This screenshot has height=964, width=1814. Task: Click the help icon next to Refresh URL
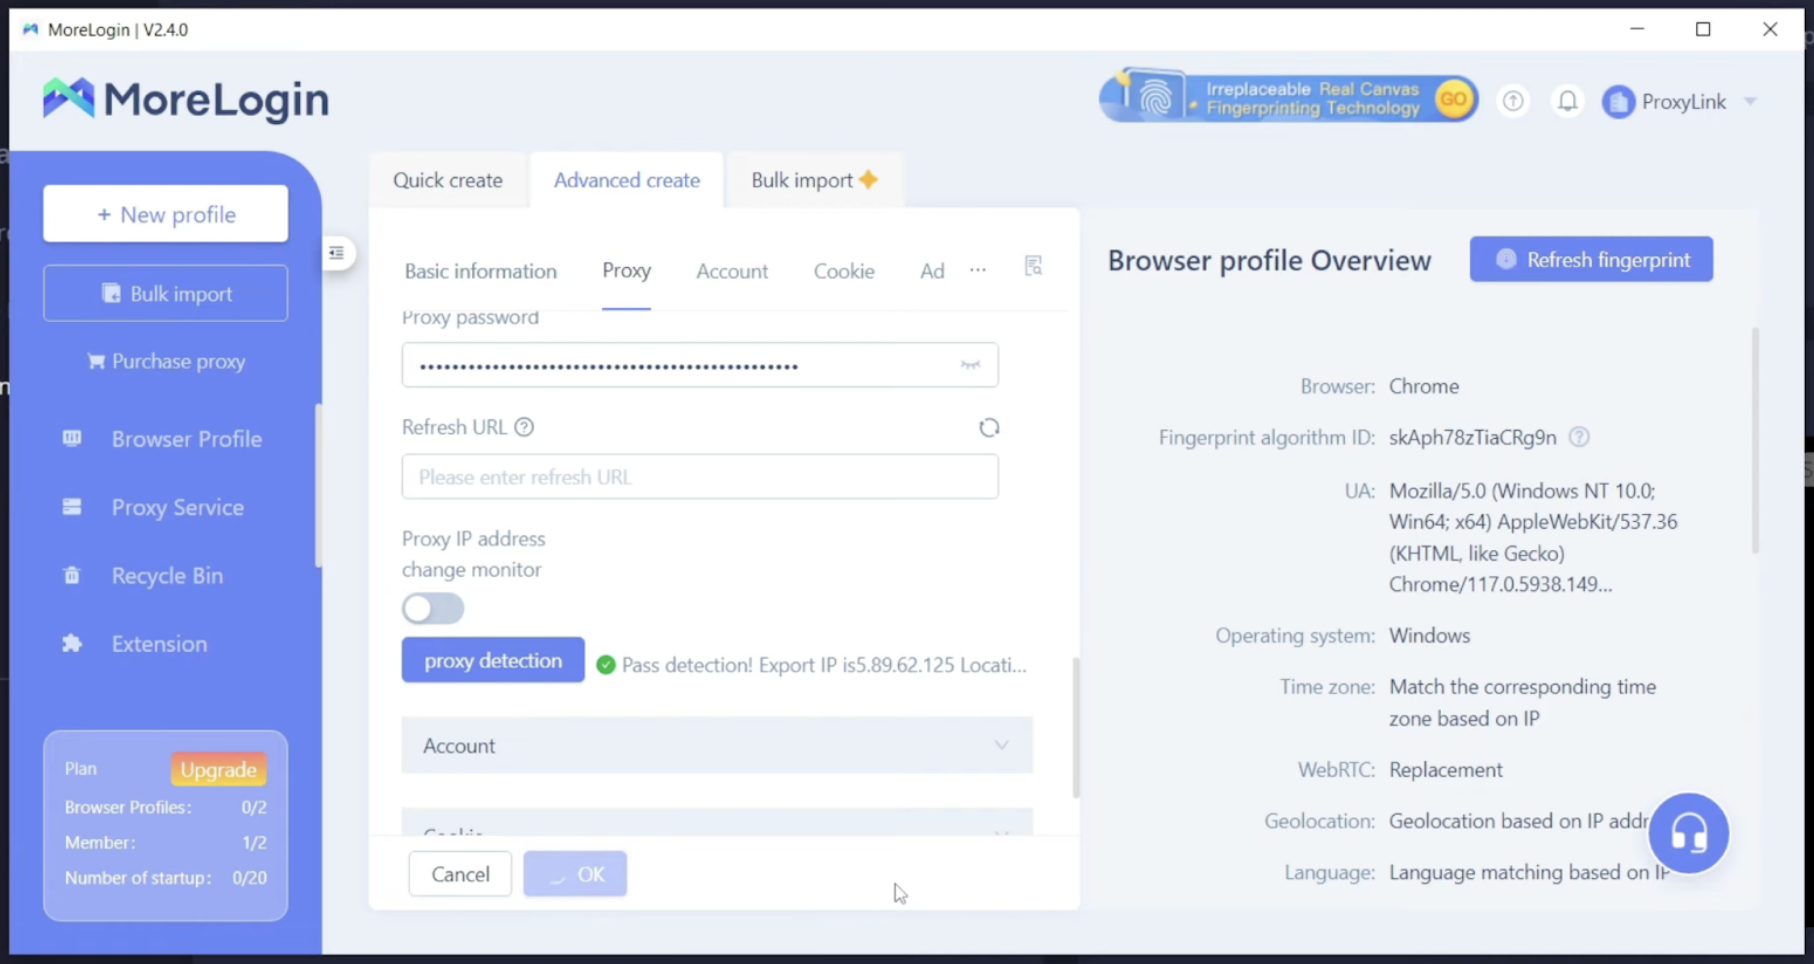(524, 427)
